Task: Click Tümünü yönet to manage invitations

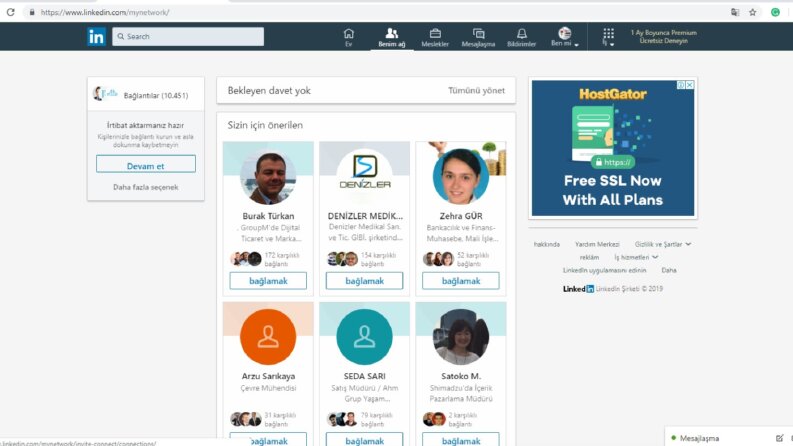Action: (x=476, y=91)
